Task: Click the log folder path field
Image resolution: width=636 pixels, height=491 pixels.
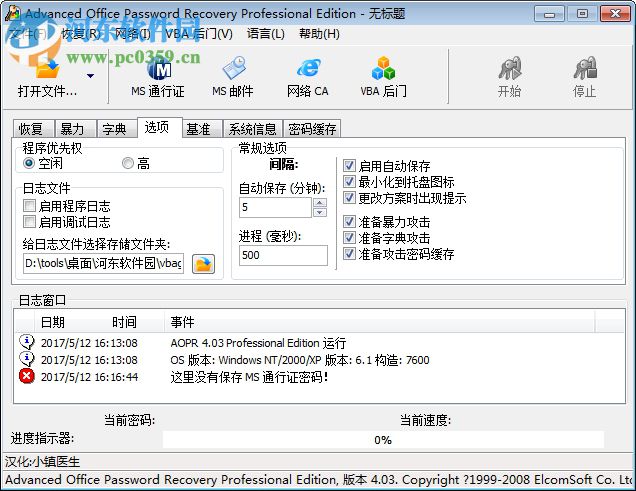Action: (x=103, y=264)
